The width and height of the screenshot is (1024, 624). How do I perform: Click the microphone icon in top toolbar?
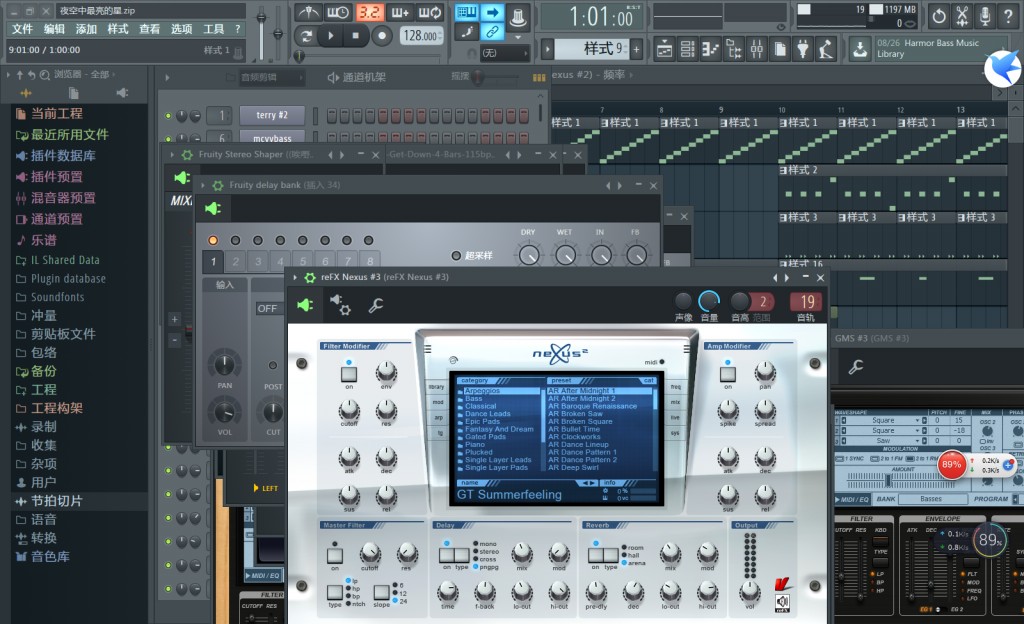coord(985,16)
